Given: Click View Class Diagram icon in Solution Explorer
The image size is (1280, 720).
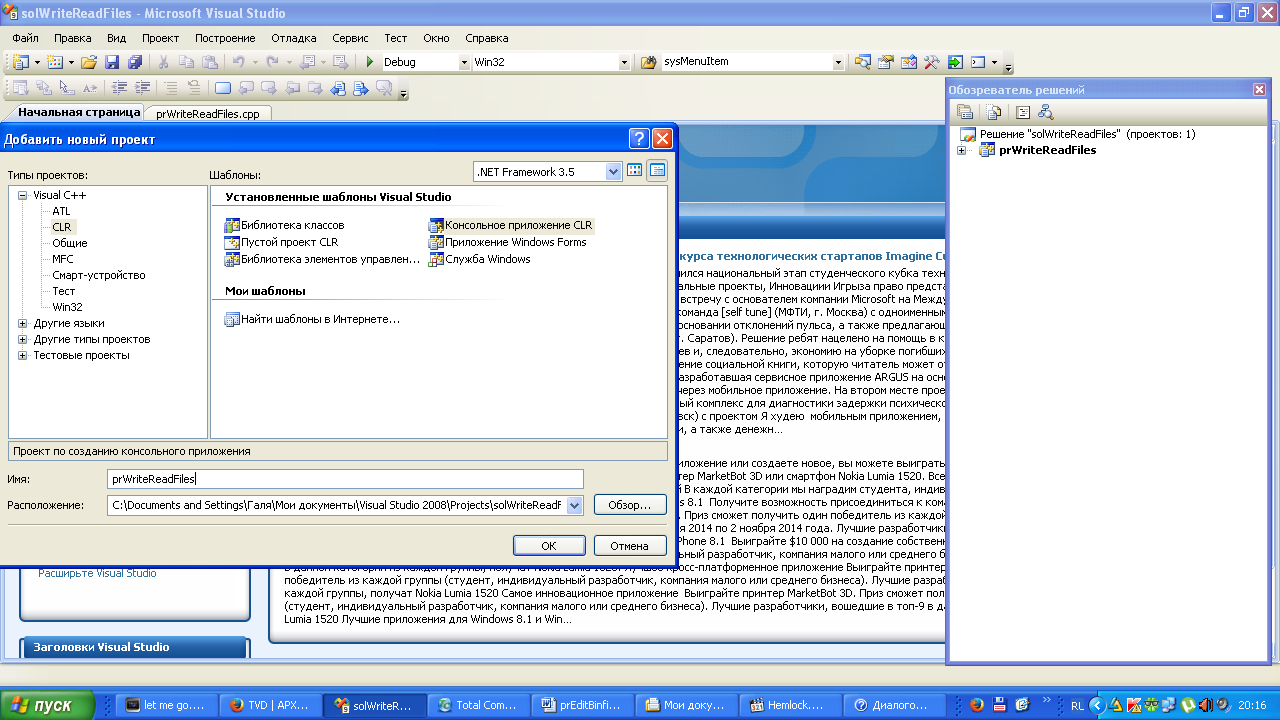Looking at the screenshot, I should pyautogui.click(x=1045, y=112).
